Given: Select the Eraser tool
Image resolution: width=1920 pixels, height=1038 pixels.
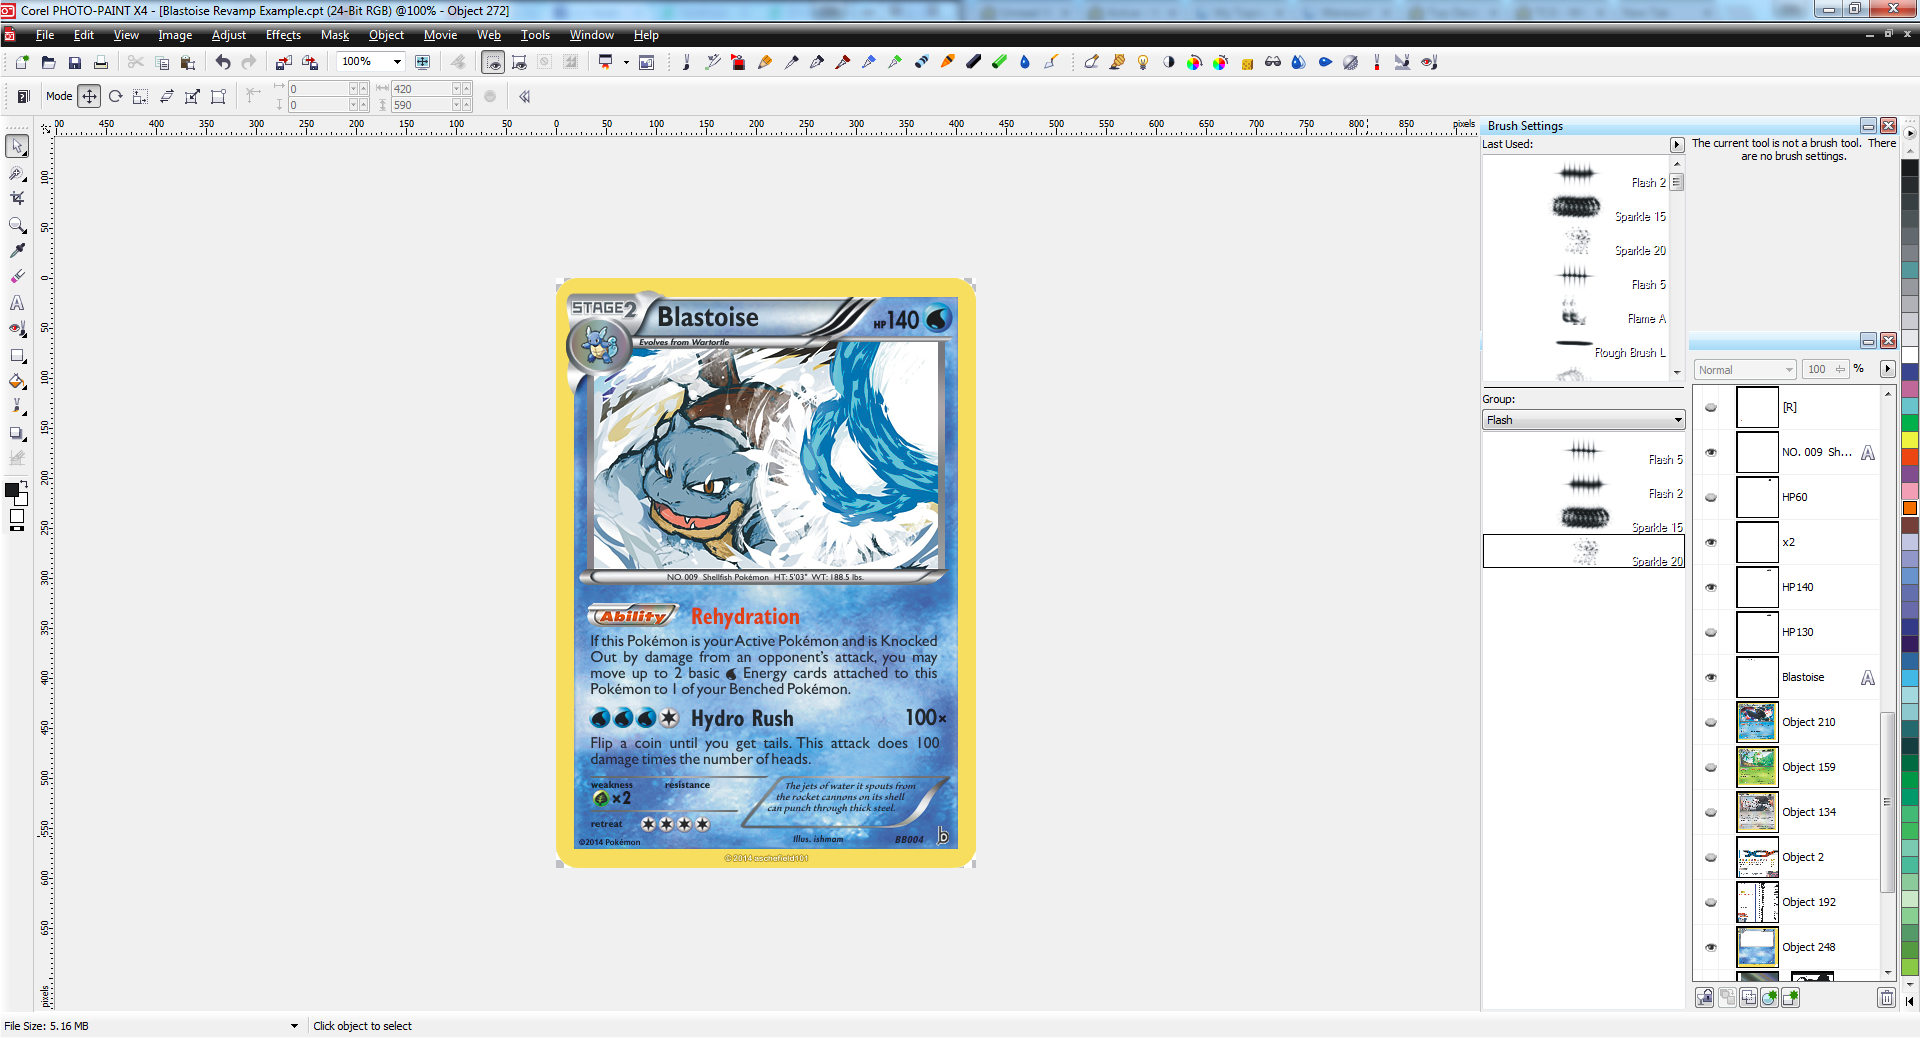Looking at the screenshot, I should point(17,277).
